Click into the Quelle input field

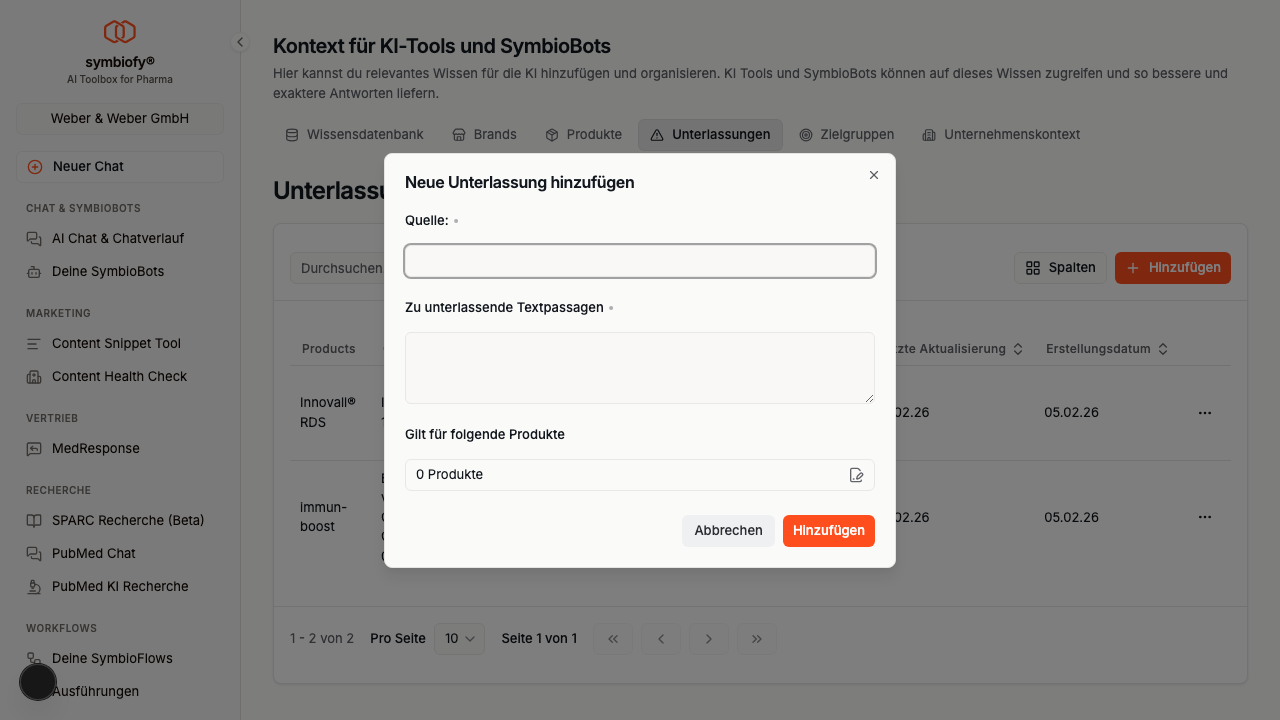(639, 261)
